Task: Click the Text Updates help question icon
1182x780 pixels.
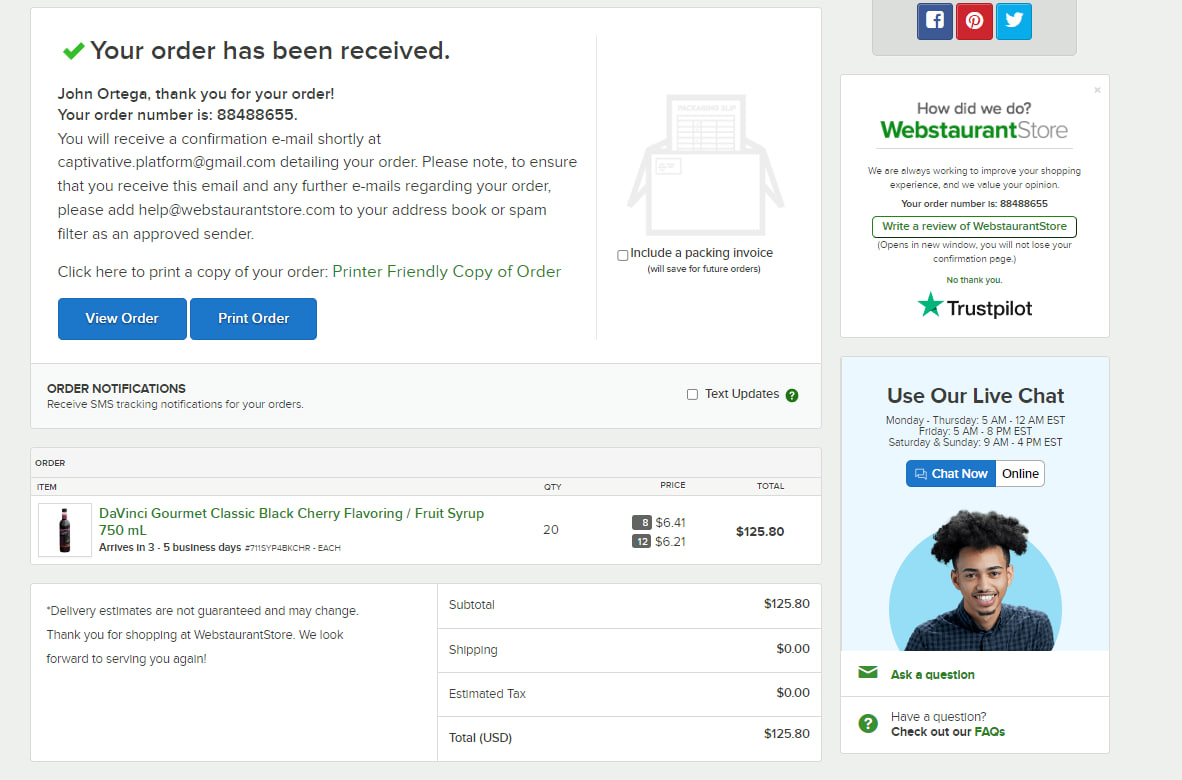Action: [792, 395]
